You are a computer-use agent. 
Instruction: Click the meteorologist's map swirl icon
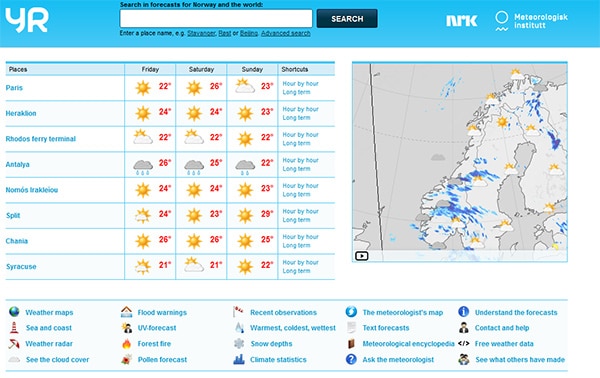[351, 312]
